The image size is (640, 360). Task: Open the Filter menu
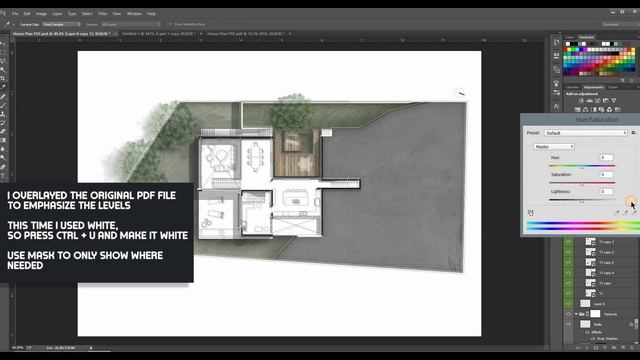[x=102, y=13]
